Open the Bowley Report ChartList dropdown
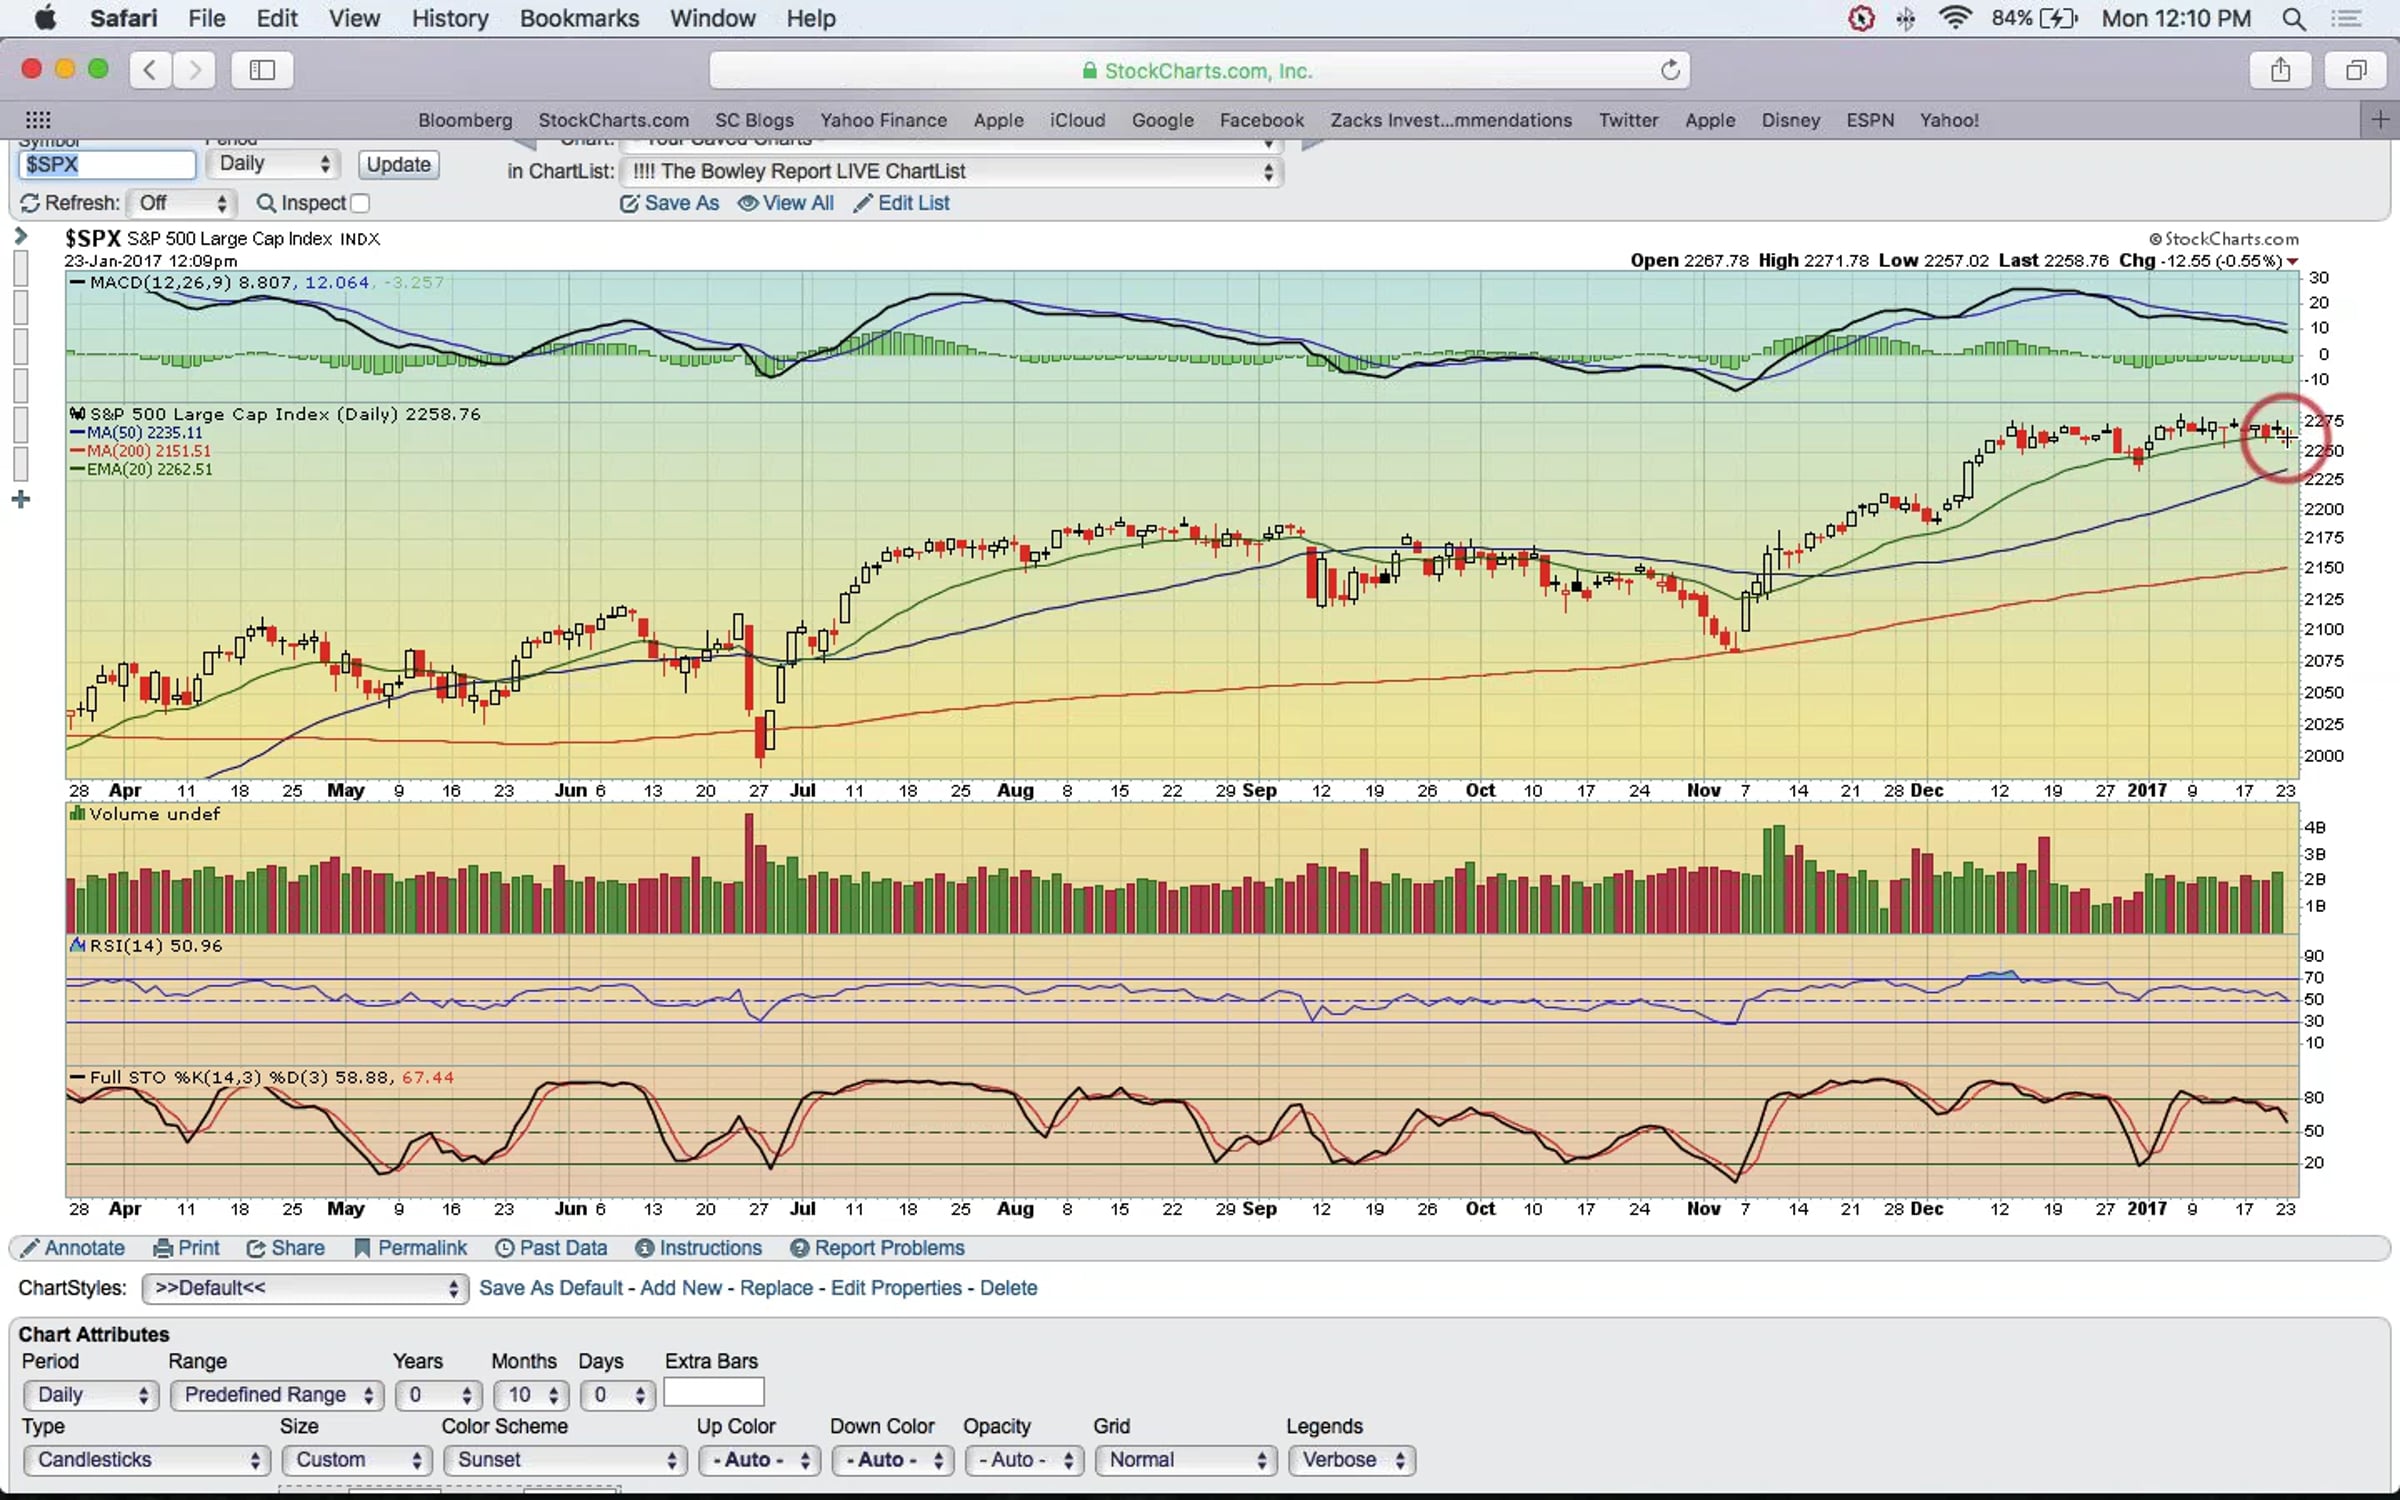 point(951,172)
